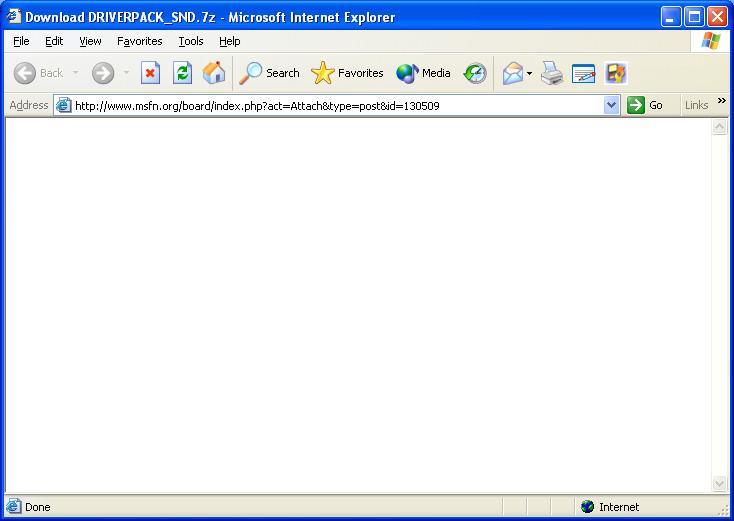Refresh the page with green arrows icon

[183, 73]
